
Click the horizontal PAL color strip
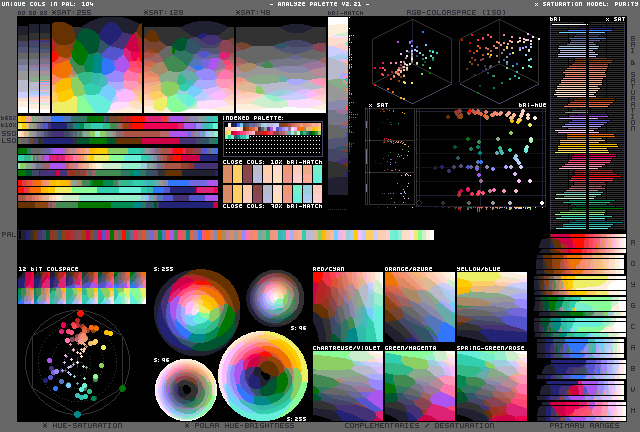[x=226, y=235]
